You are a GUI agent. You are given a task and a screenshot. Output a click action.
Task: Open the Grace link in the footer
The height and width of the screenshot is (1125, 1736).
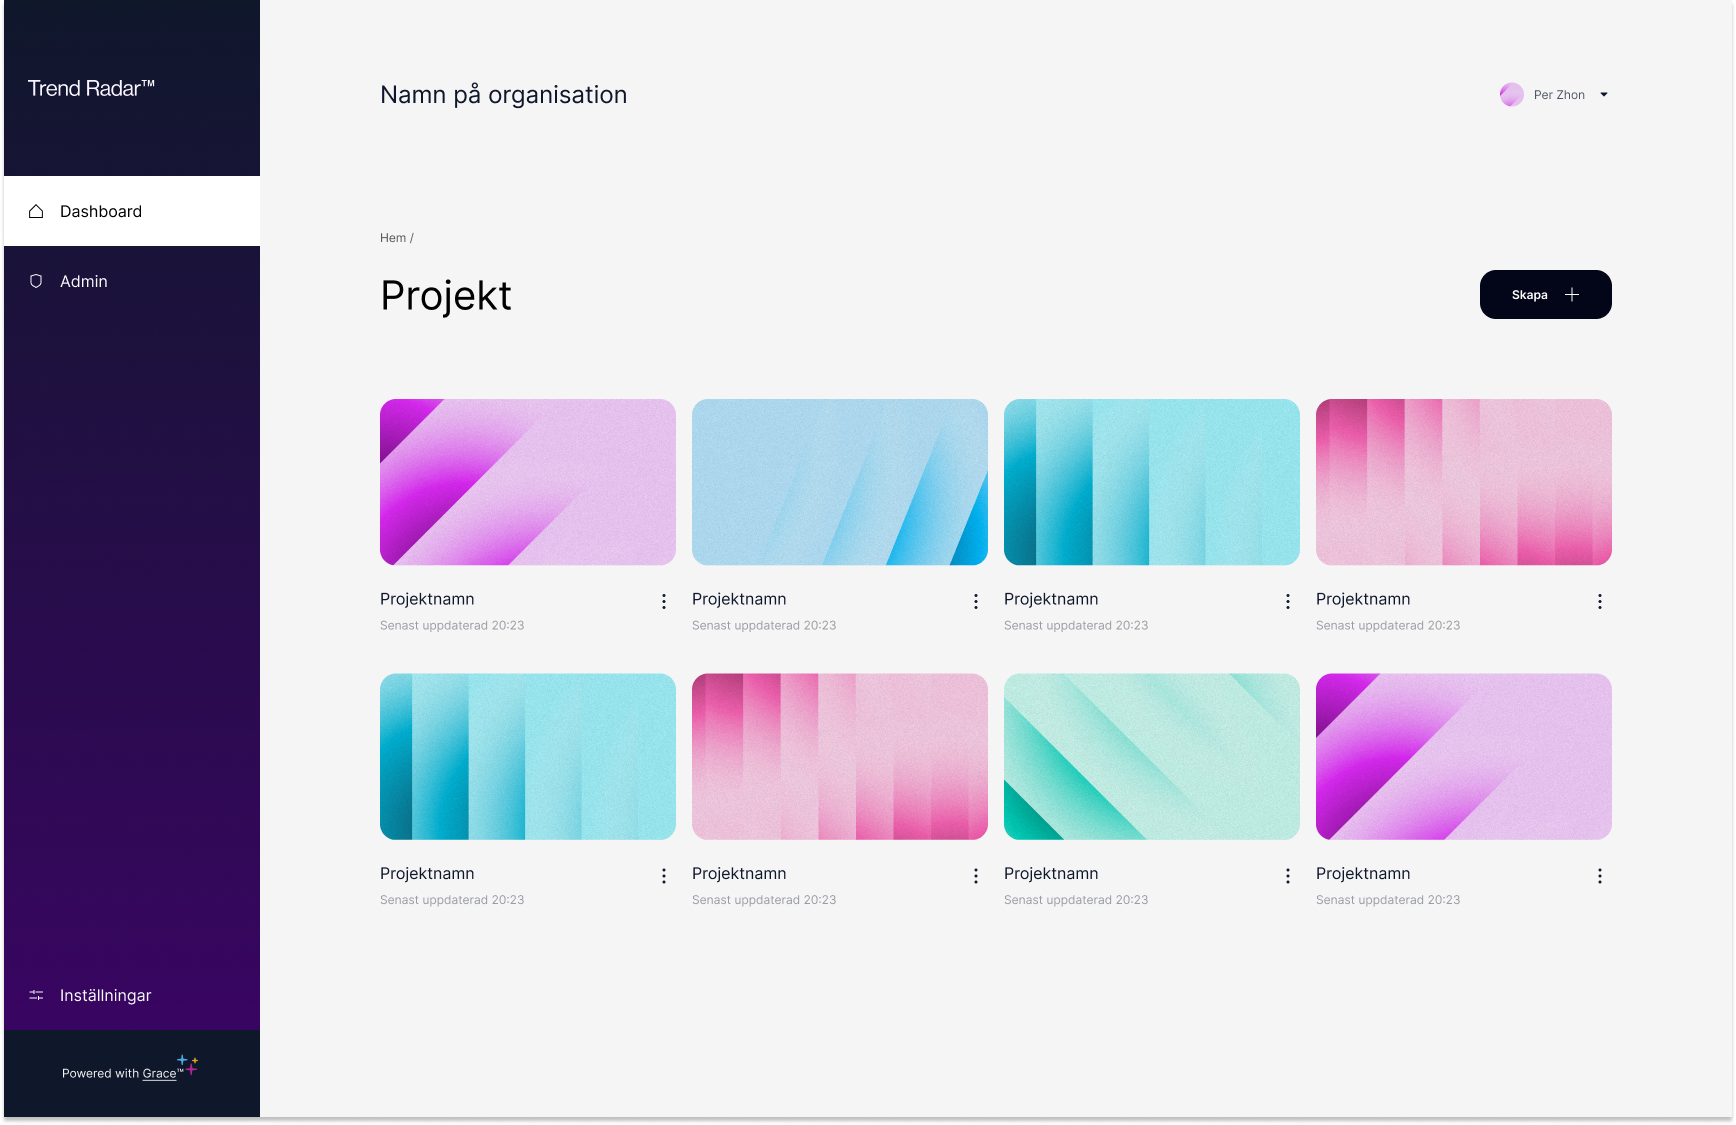159,1073
